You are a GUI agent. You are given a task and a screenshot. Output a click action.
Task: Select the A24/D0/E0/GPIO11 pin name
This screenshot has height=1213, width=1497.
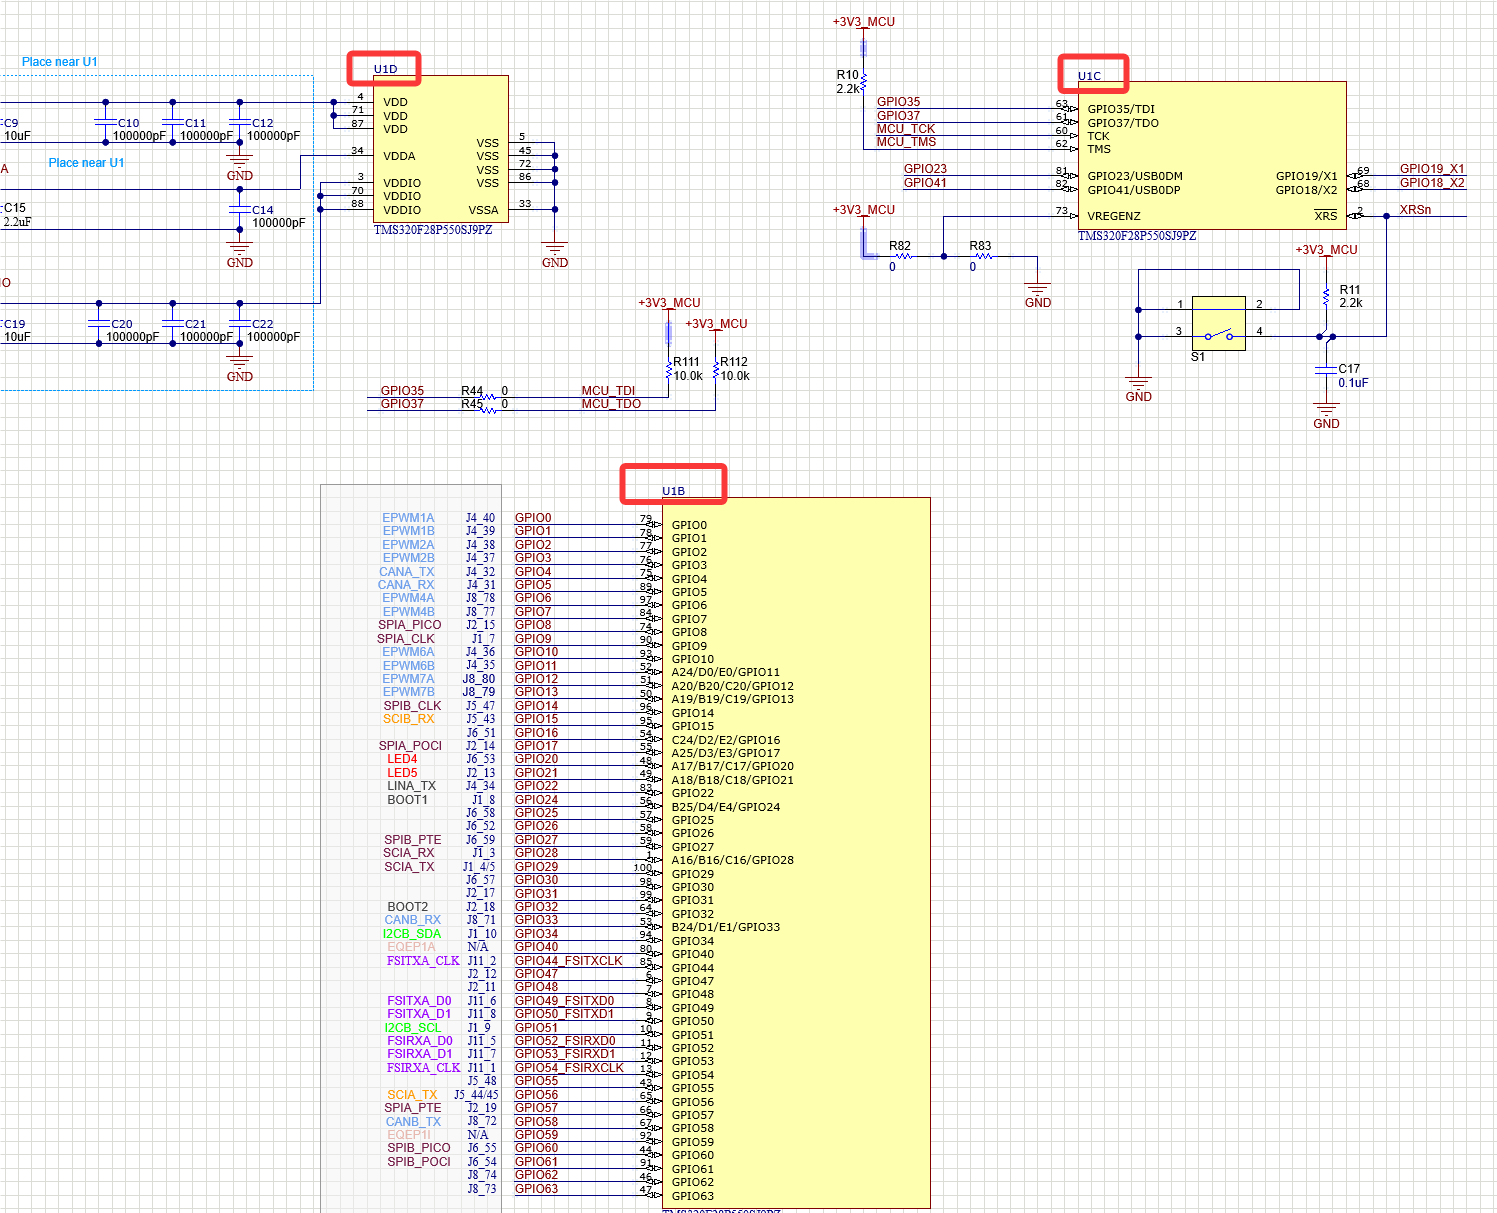pyautogui.click(x=725, y=673)
